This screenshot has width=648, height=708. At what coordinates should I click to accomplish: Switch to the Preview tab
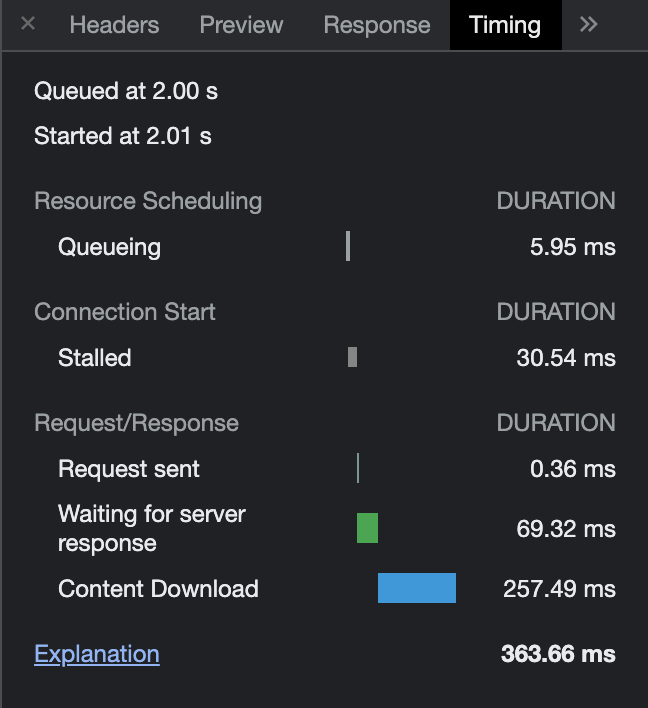click(x=241, y=25)
